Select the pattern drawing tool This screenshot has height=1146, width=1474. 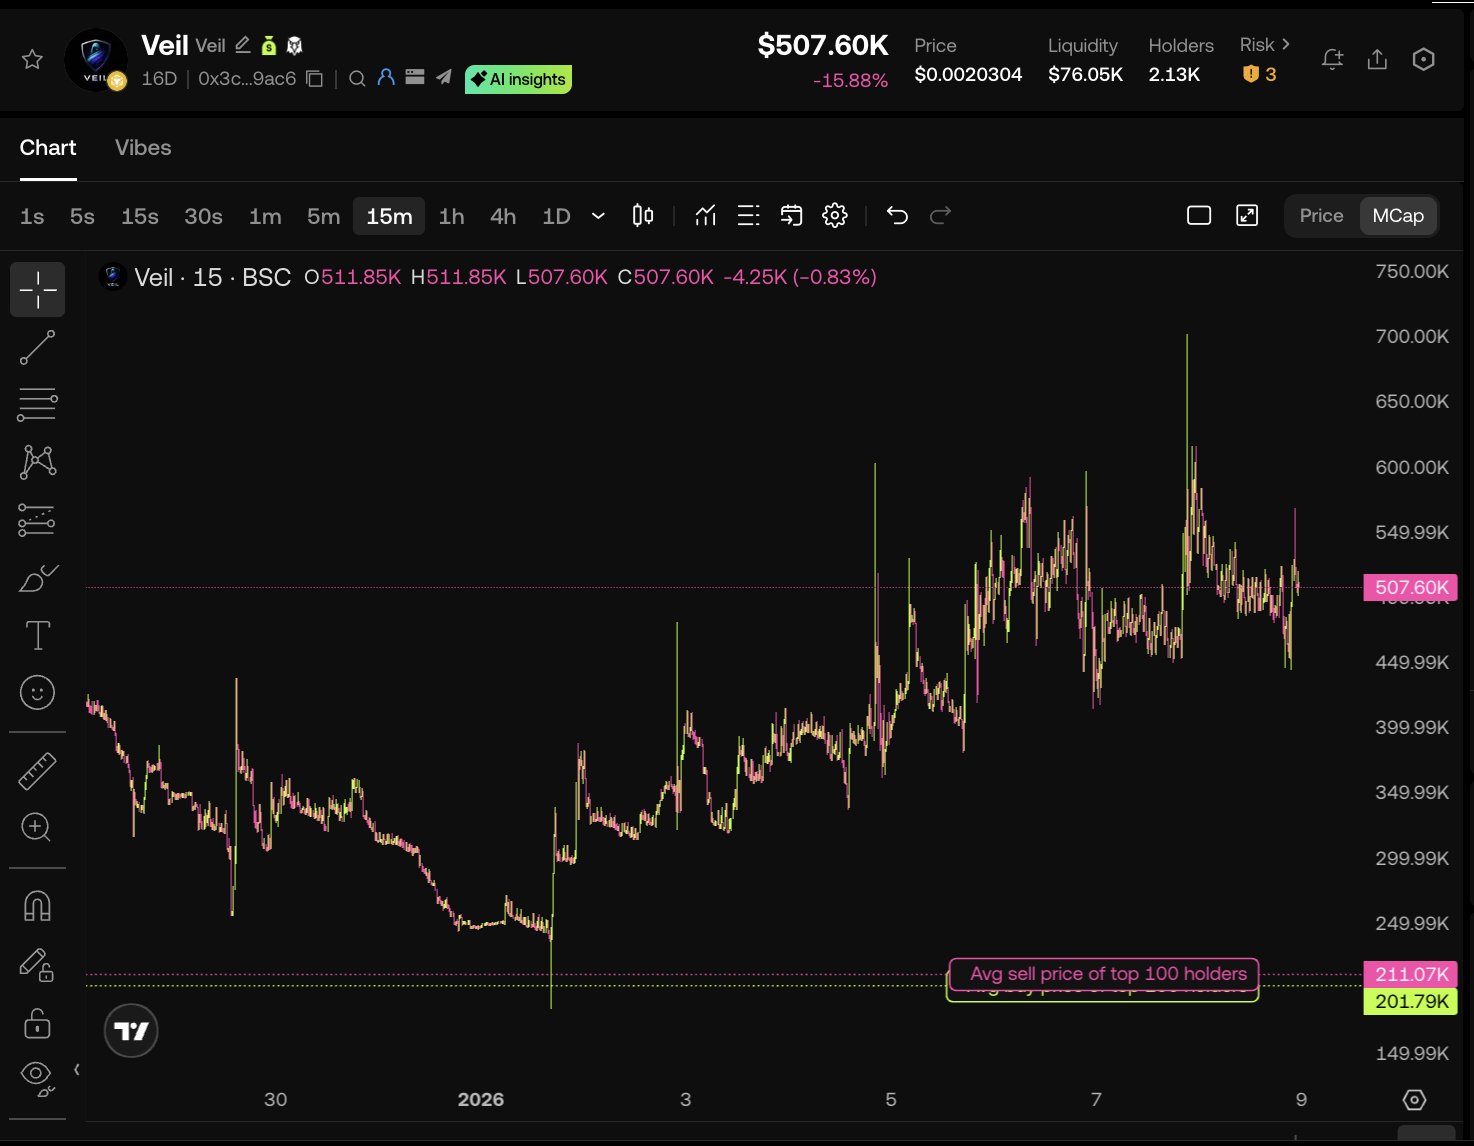[38, 461]
